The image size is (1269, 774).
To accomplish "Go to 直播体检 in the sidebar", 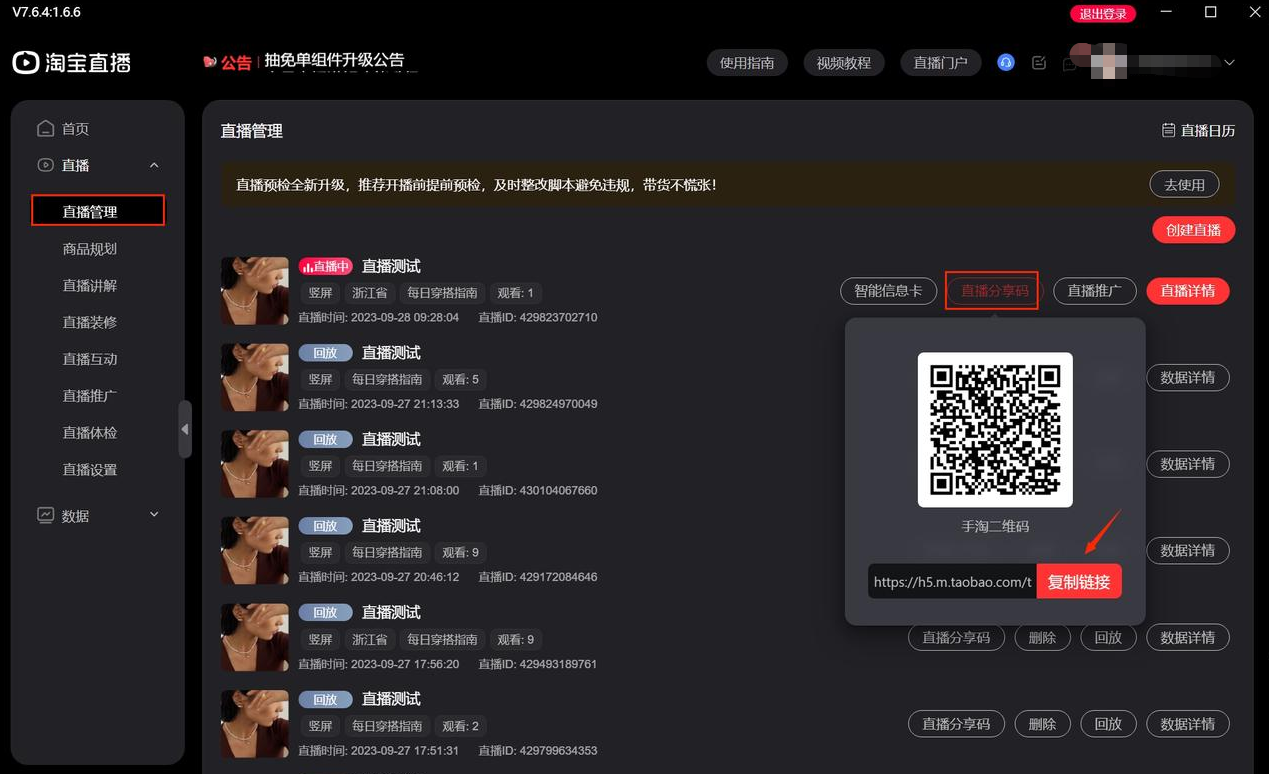I will [x=90, y=433].
